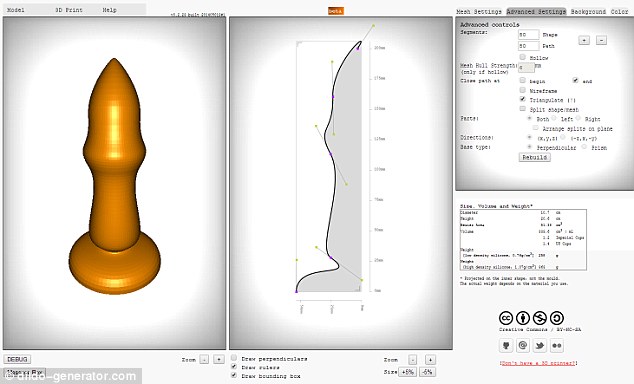Select Perpendicular base type radio

(x=529, y=147)
